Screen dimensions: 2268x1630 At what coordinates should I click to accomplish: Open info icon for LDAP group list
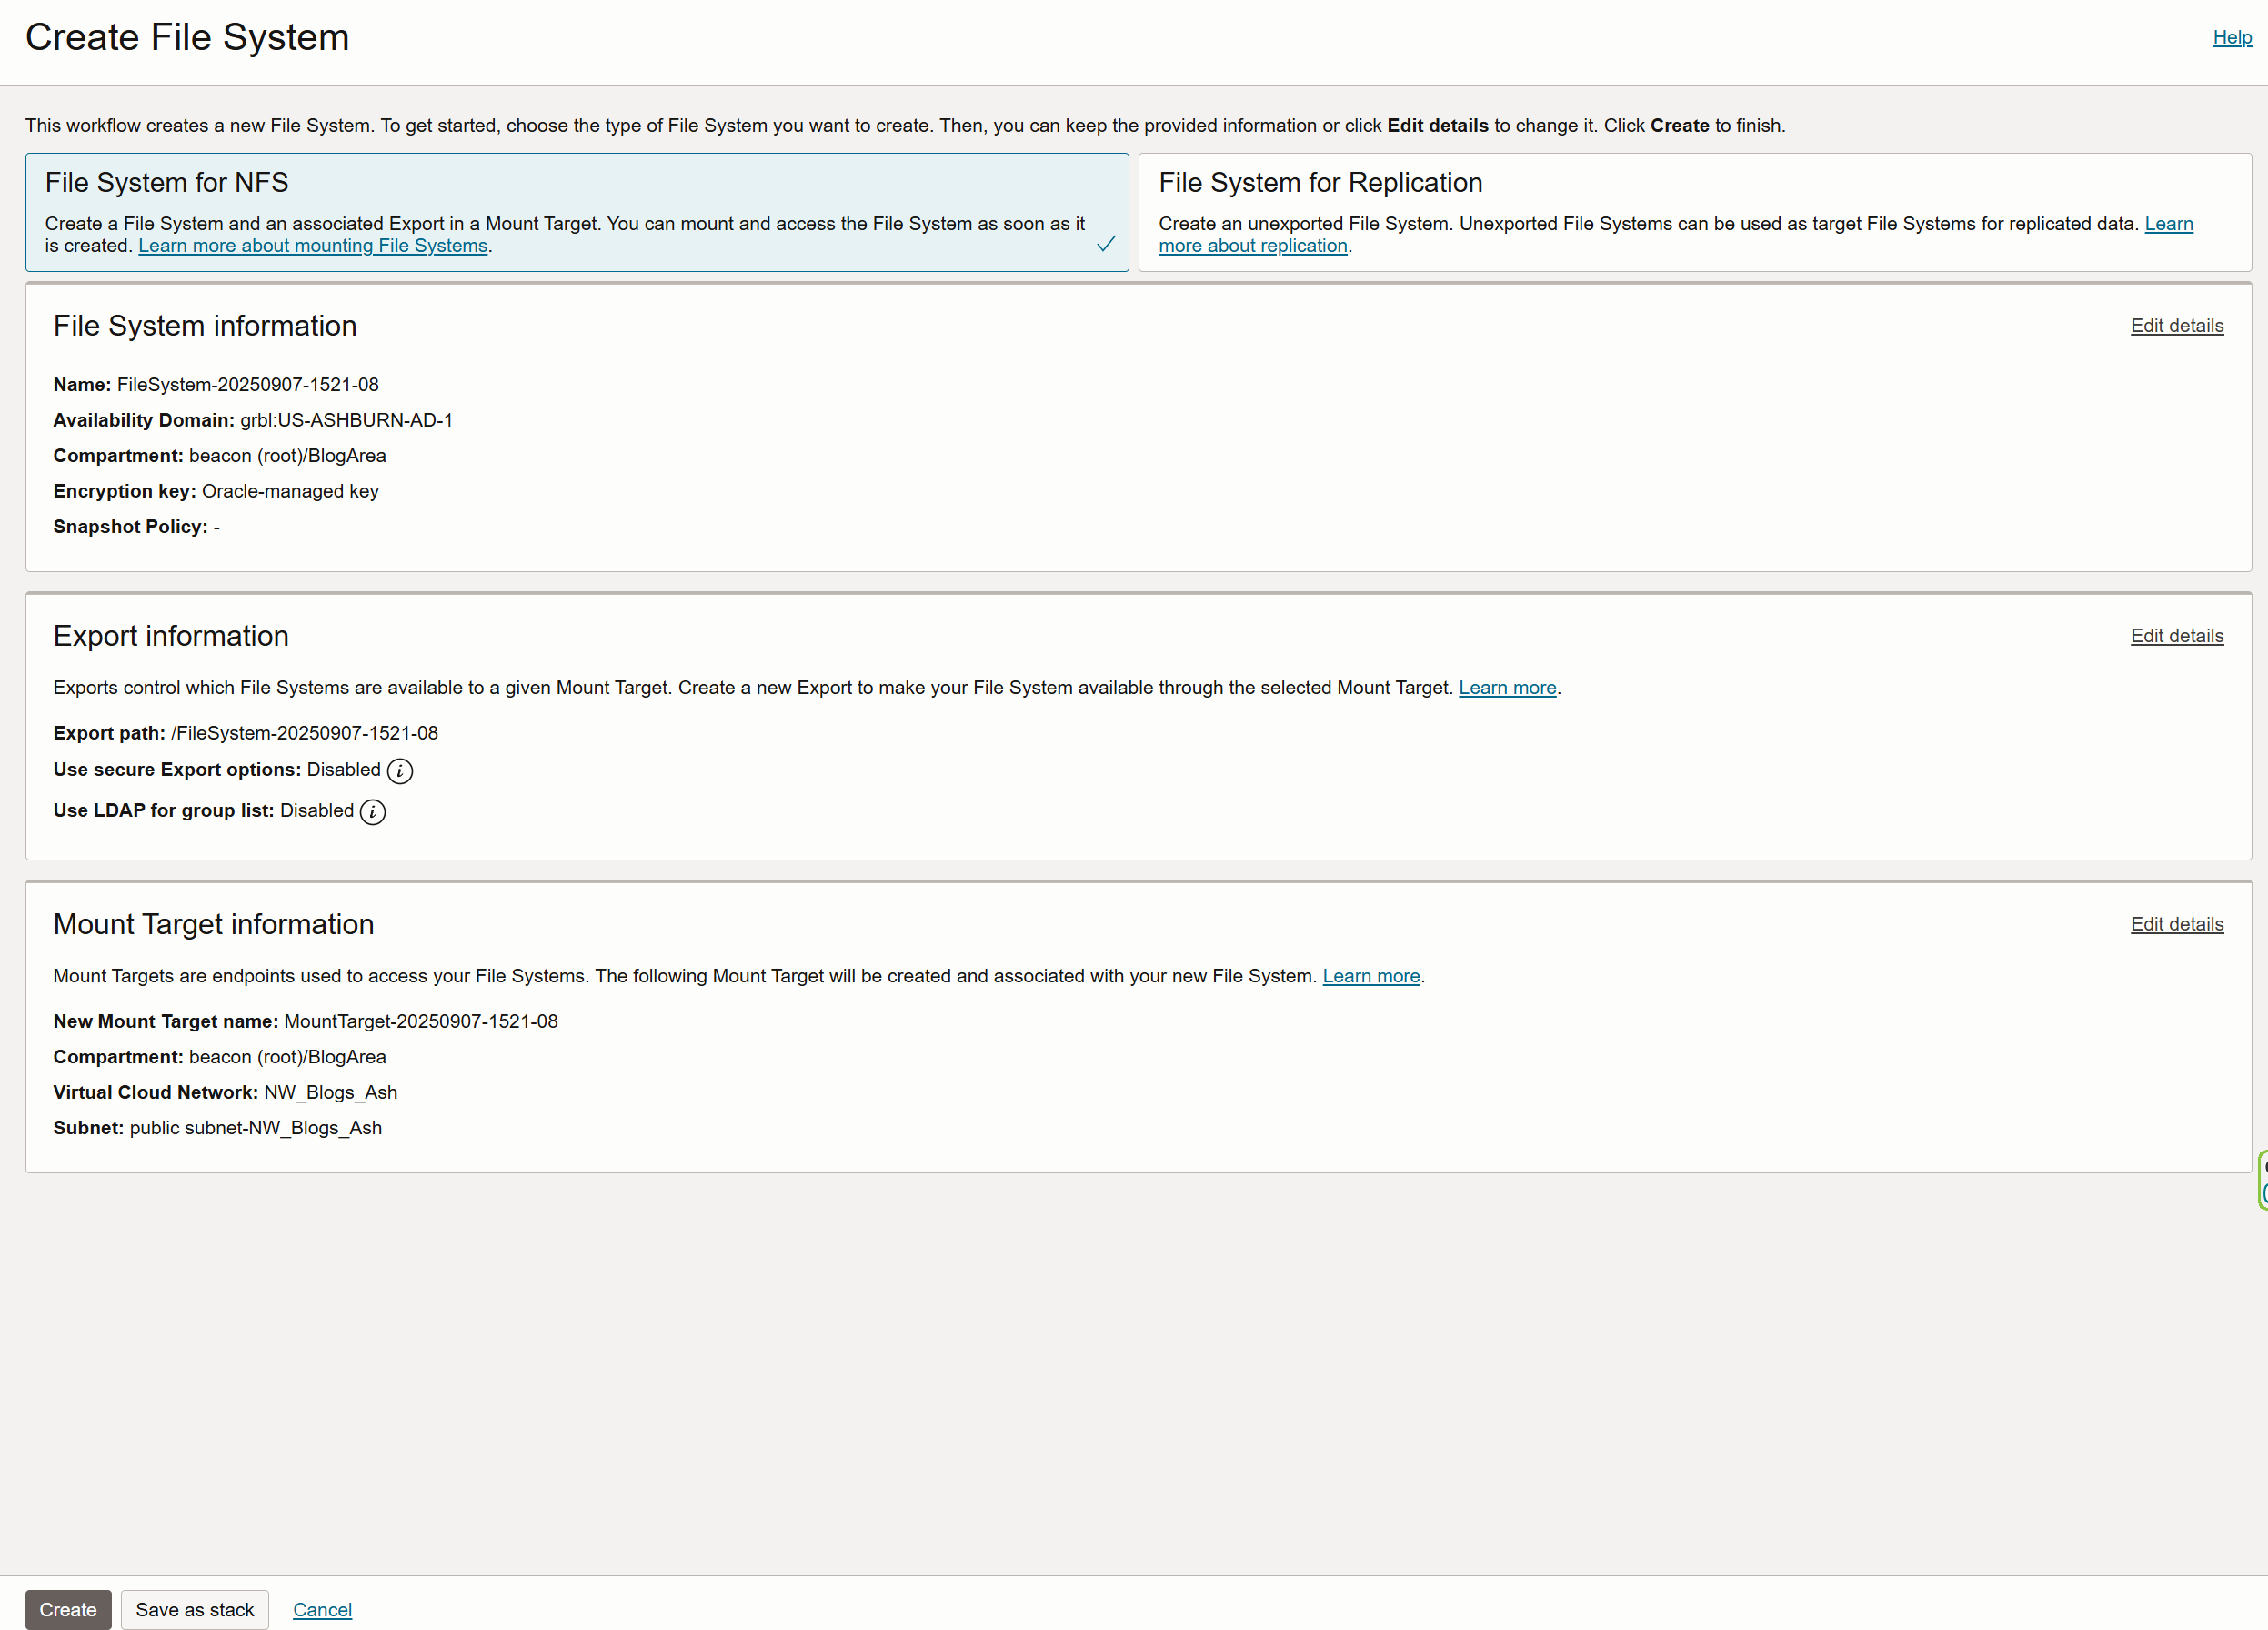[373, 811]
